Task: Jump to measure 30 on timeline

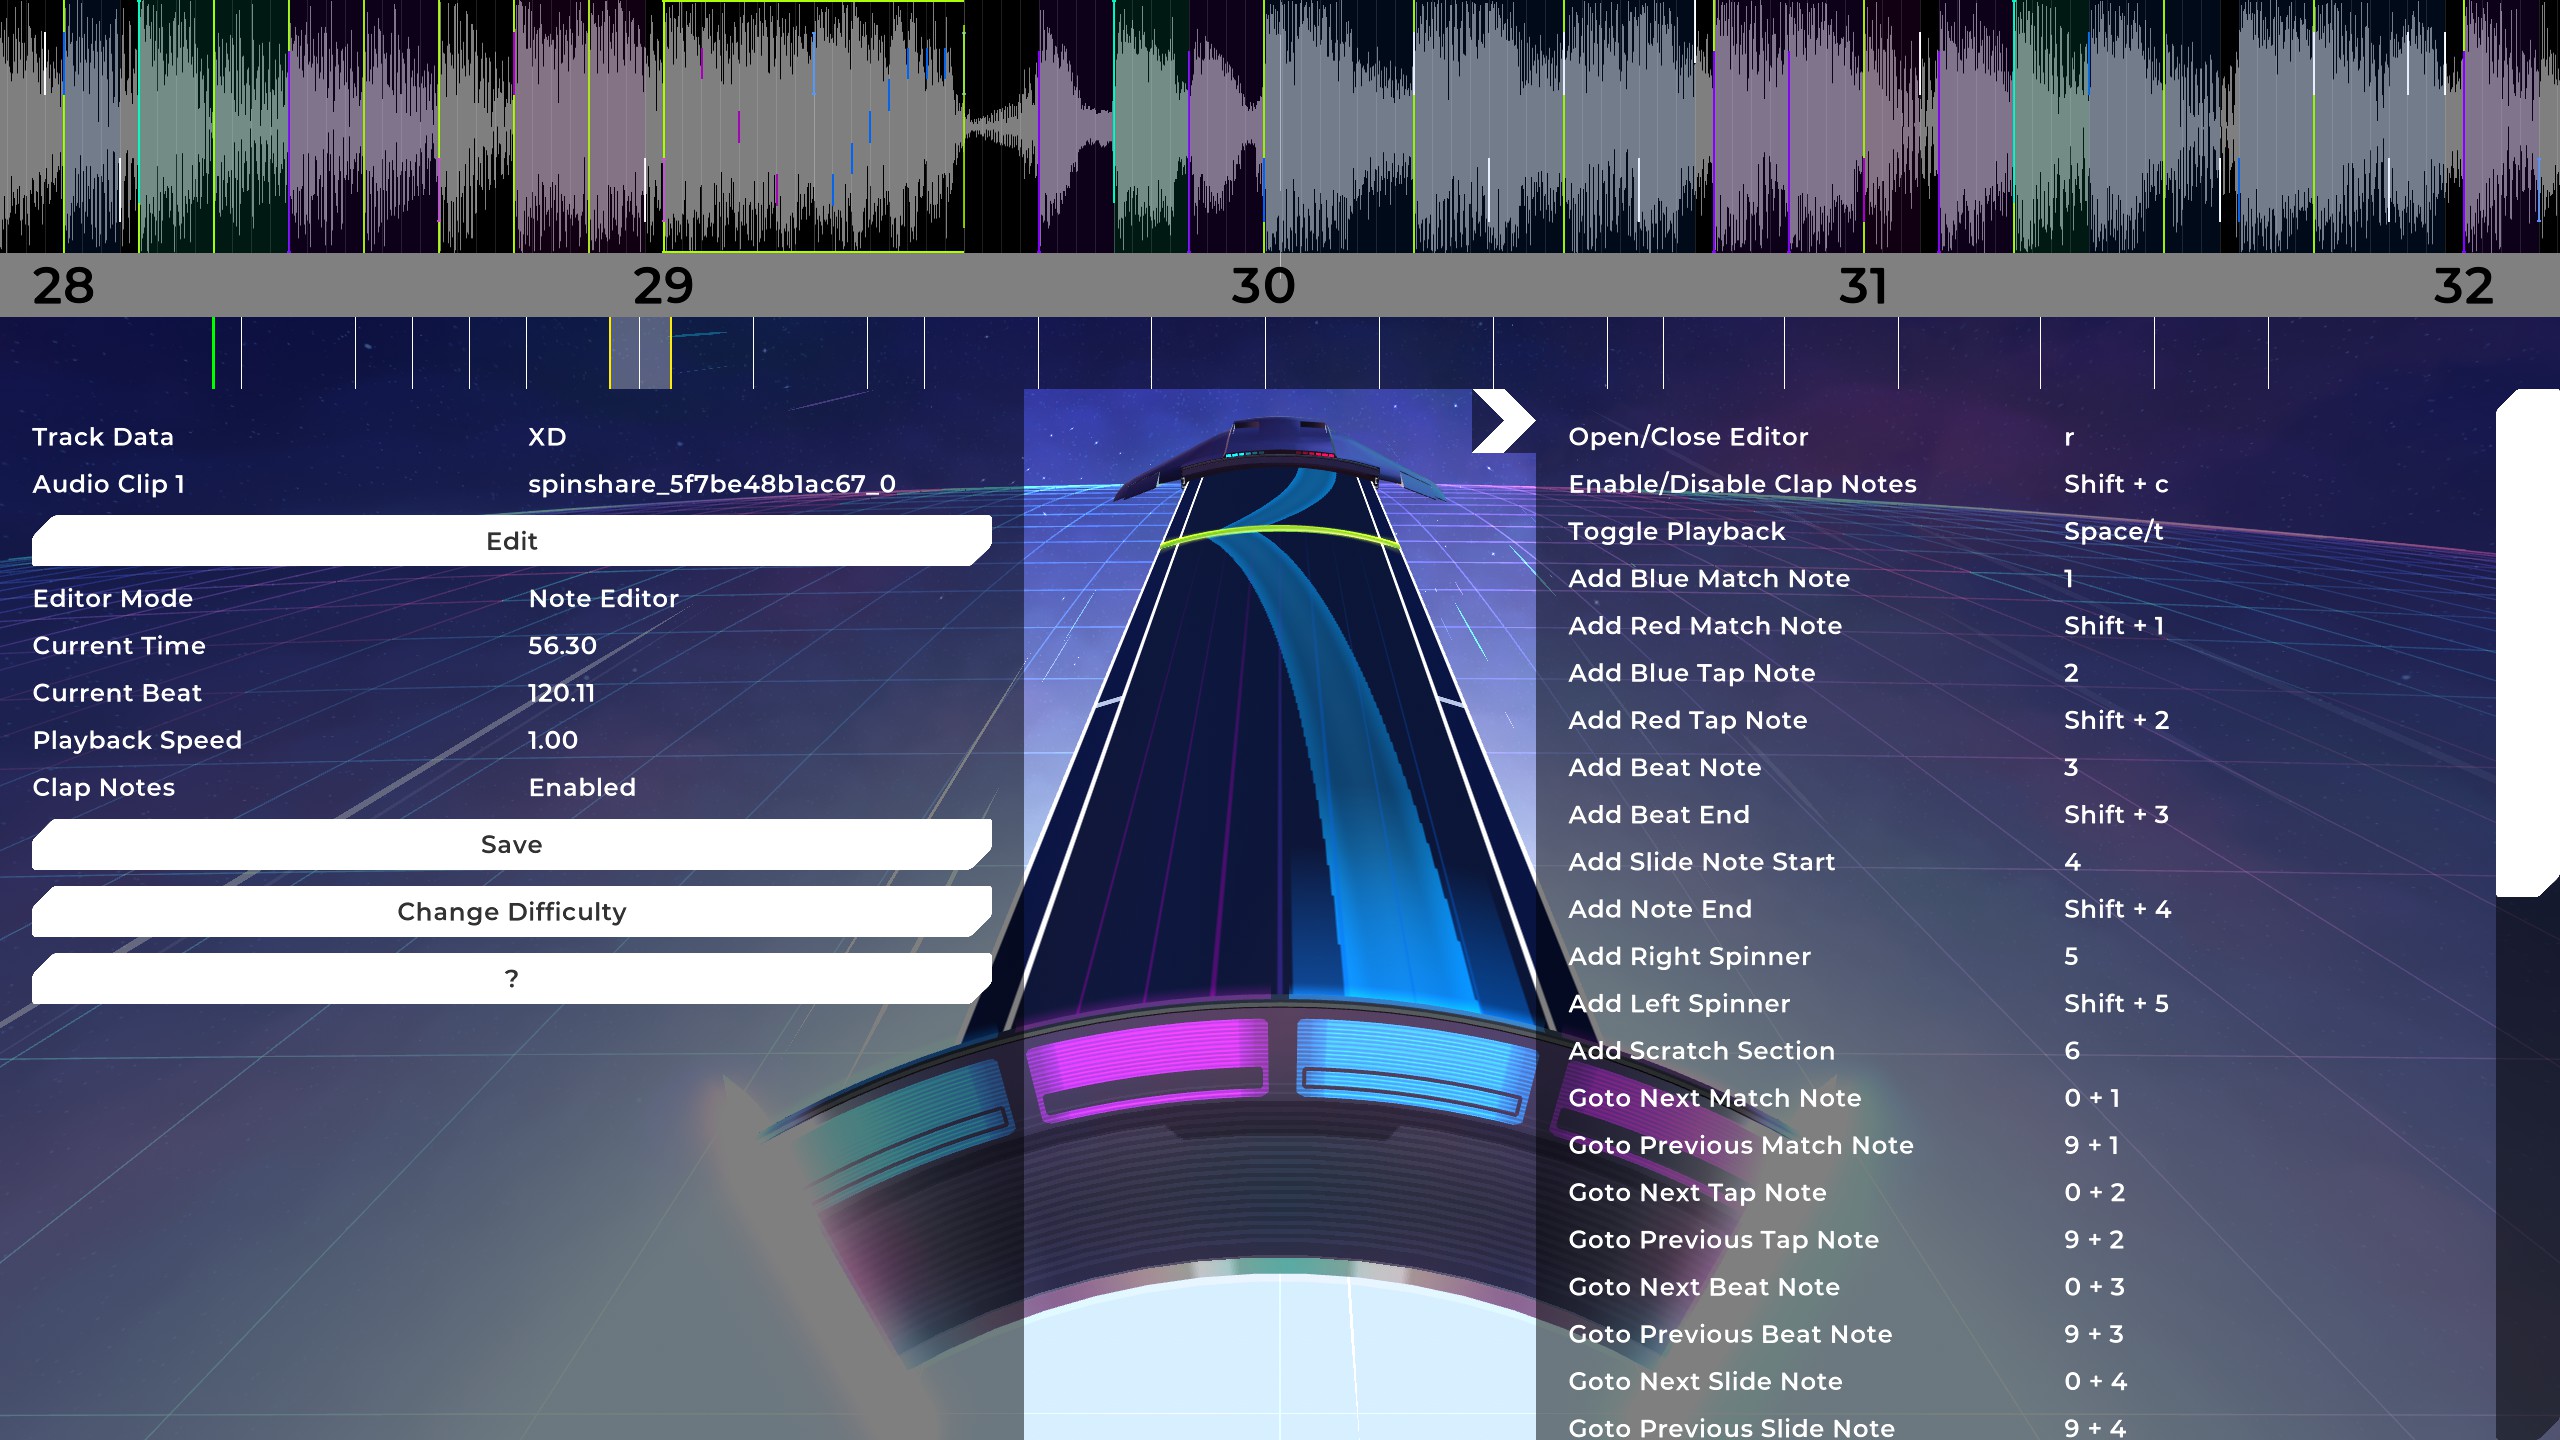Action: pos(1263,286)
